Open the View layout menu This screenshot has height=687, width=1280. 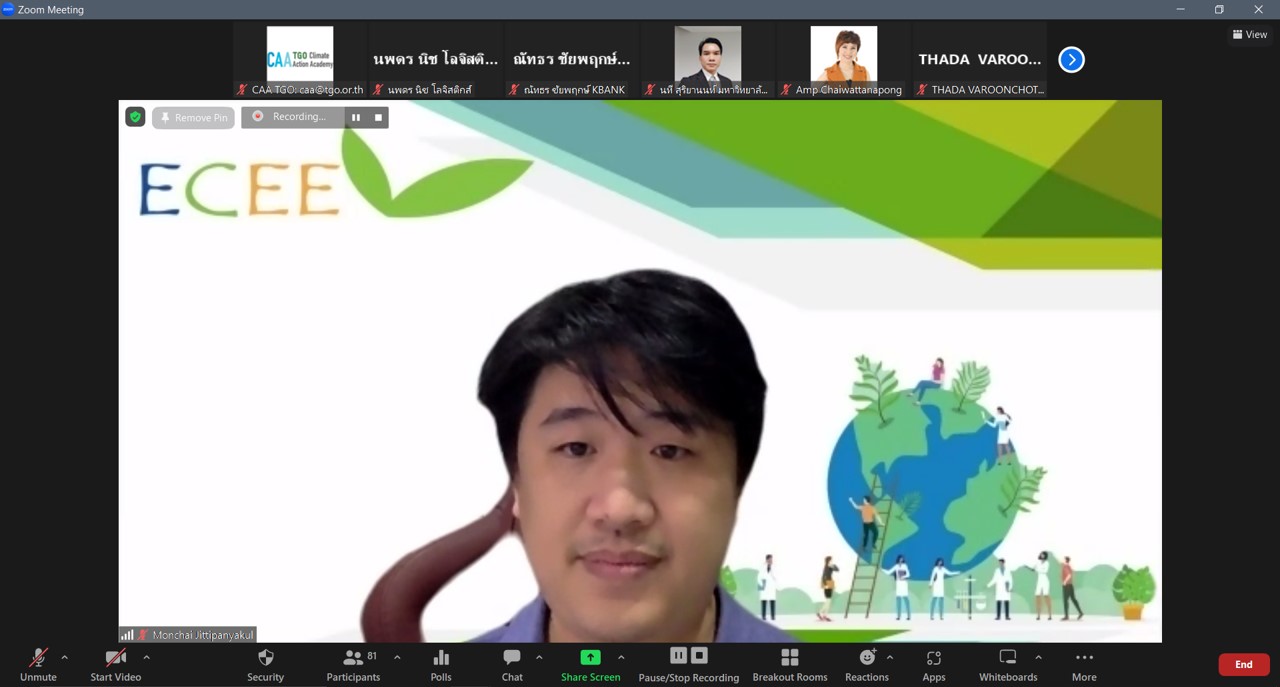click(1250, 35)
